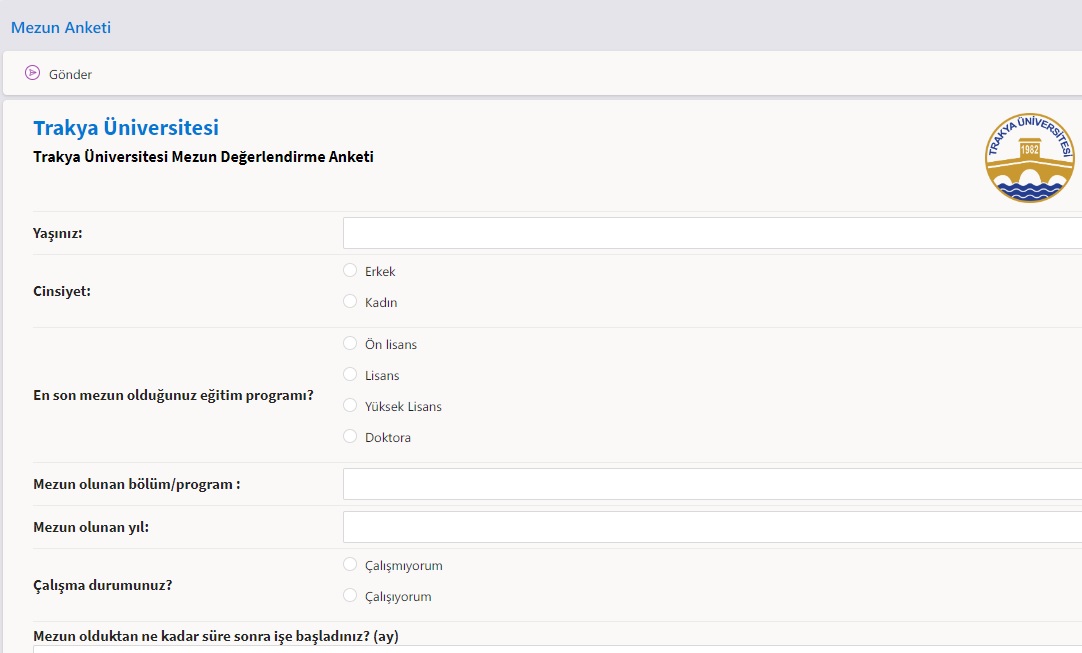Select the Çalışmıyorum radio option
Viewport: 1082px width, 653px height.
click(350, 564)
